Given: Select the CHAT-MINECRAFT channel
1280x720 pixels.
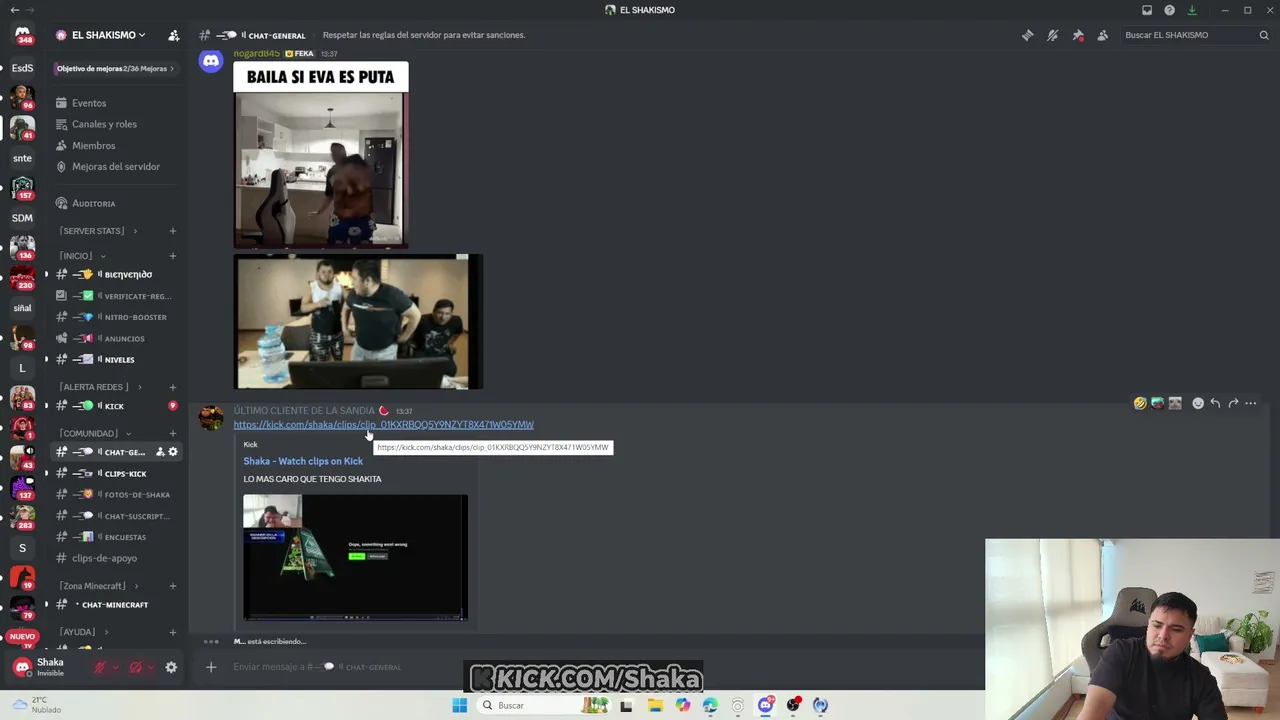Looking at the screenshot, I should [x=116, y=605].
